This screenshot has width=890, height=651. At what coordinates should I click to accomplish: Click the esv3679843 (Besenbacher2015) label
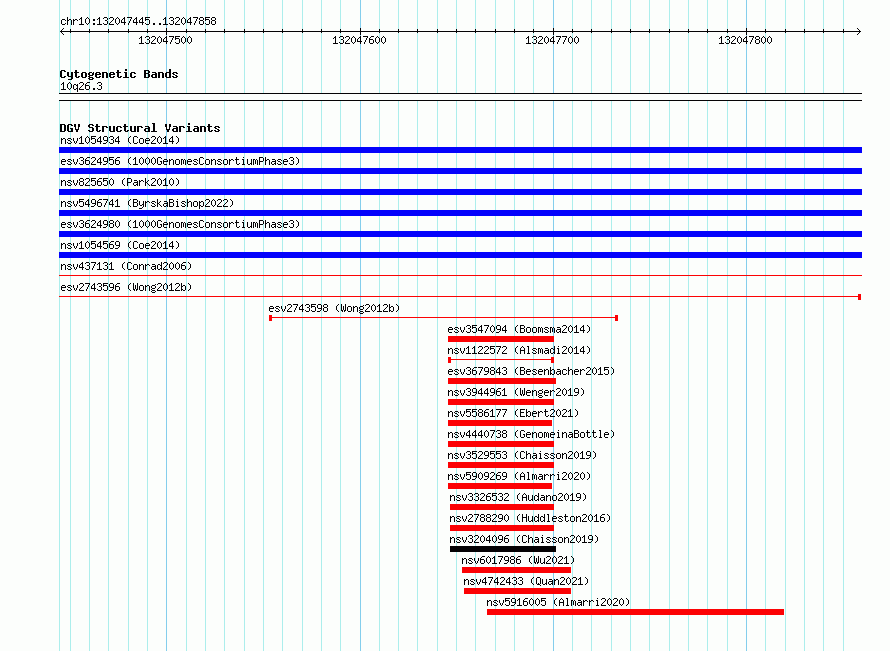click(531, 371)
